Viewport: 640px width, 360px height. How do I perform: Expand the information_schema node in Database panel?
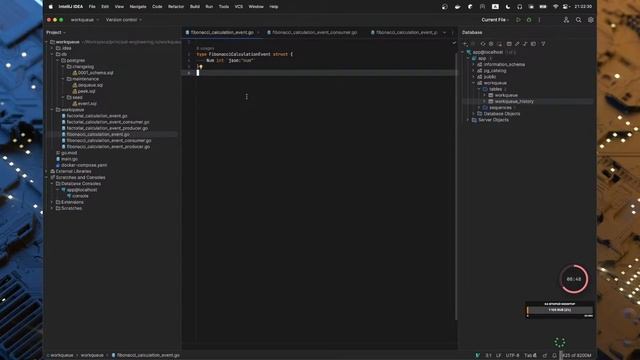pos(473,64)
